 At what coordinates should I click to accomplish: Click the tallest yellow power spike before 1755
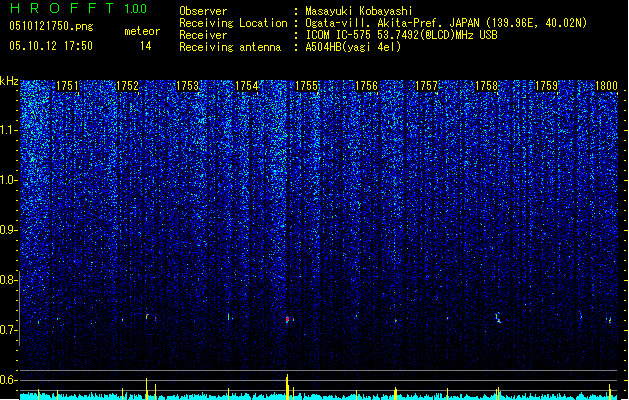coord(287,387)
